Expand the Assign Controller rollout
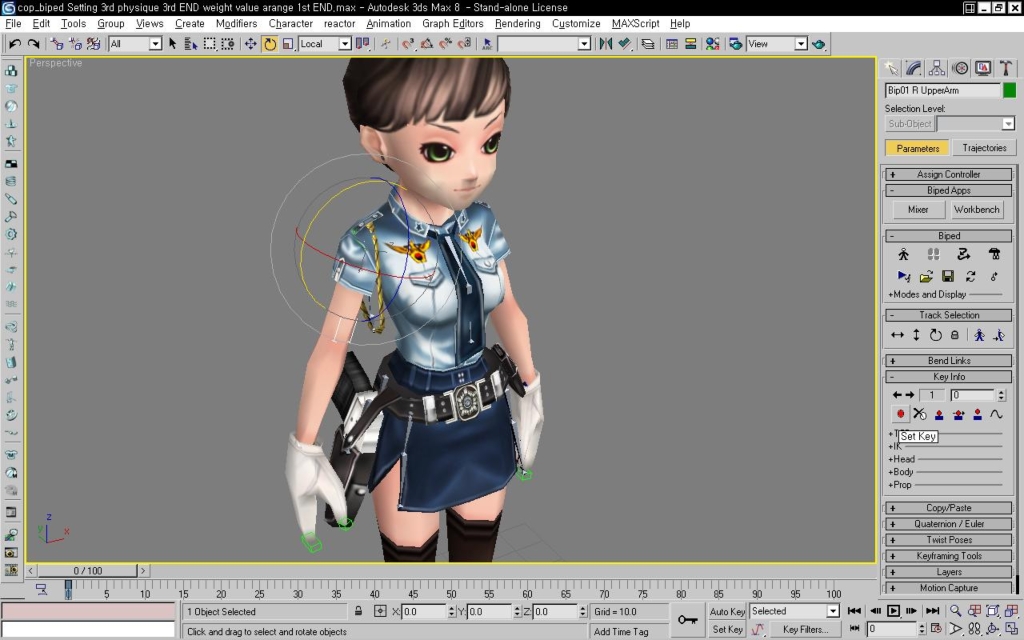Image resolution: width=1024 pixels, height=640 pixels. [948, 174]
